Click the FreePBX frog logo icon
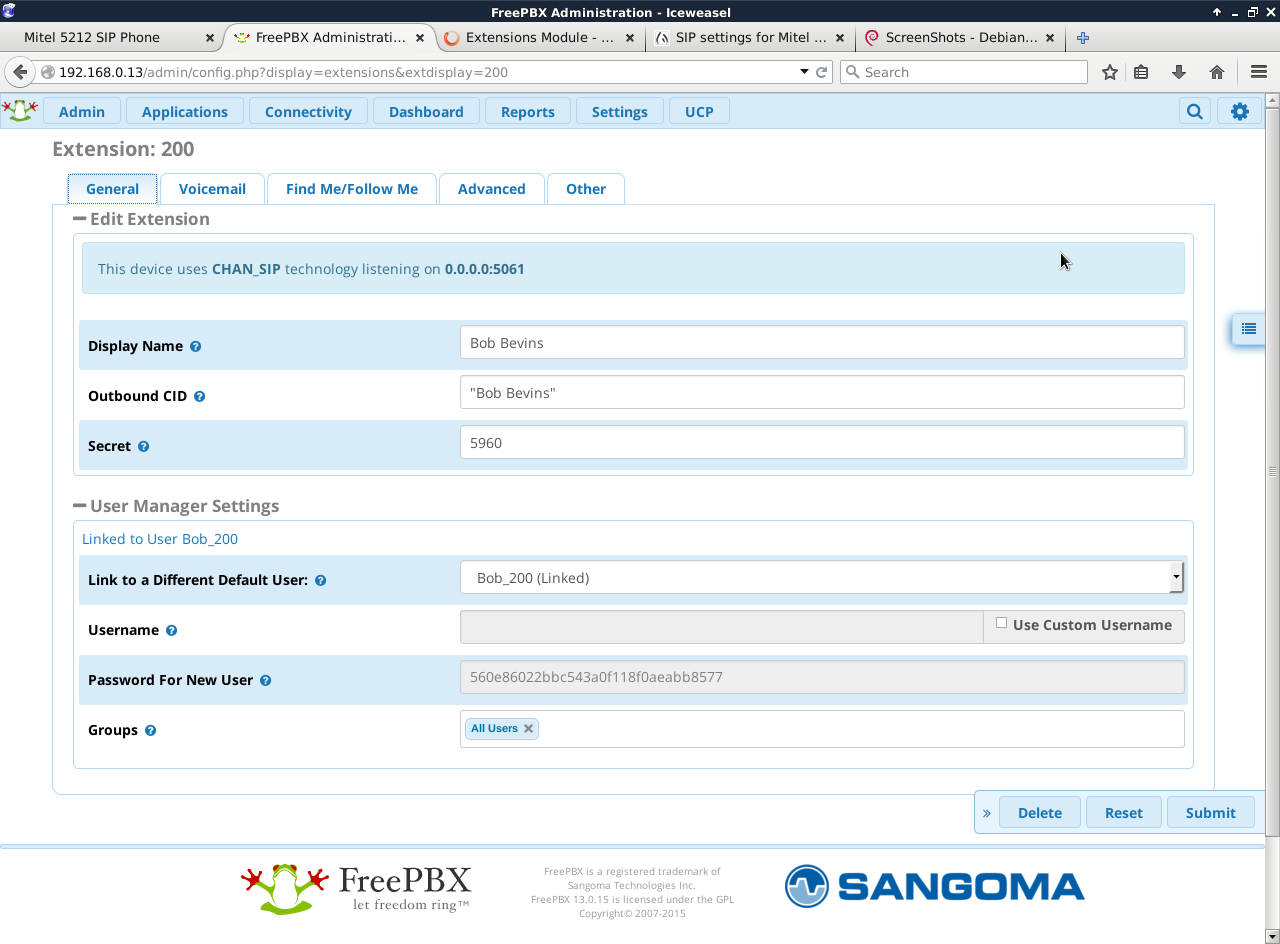The height and width of the screenshot is (944, 1280). point(20,110)
